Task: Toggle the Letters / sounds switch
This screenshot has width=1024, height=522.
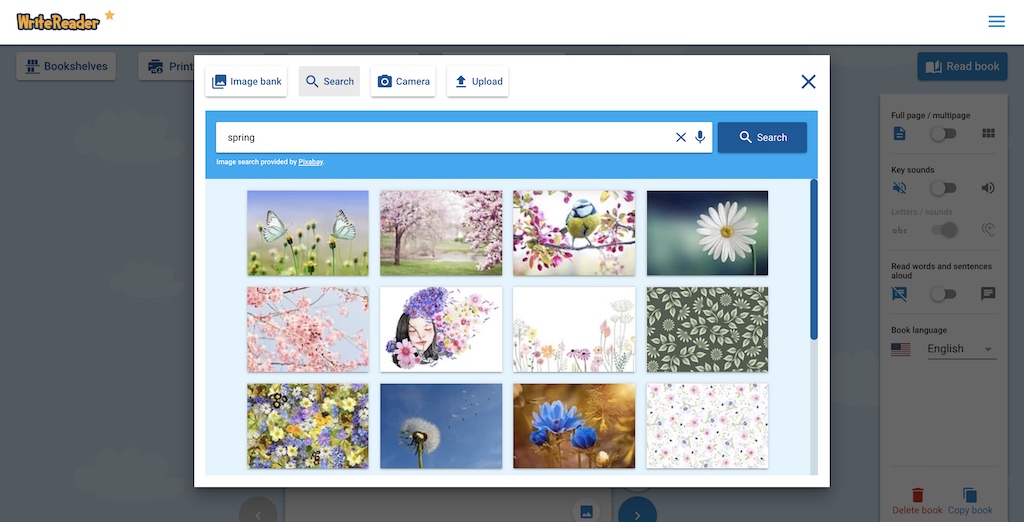Action: tap(944, 230)
